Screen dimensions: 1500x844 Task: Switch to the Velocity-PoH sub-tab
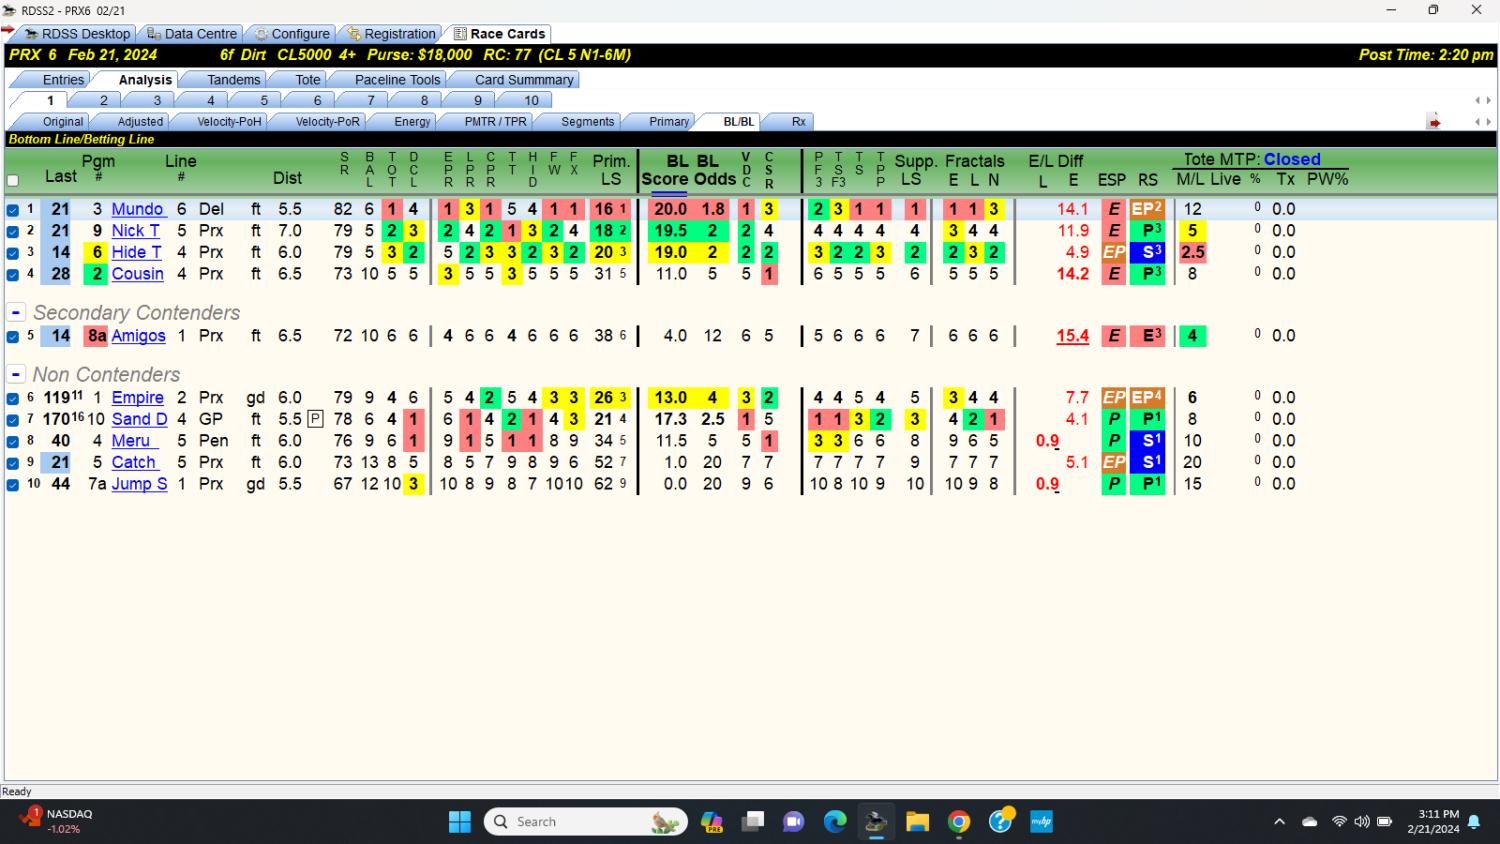tap(229, 121)
